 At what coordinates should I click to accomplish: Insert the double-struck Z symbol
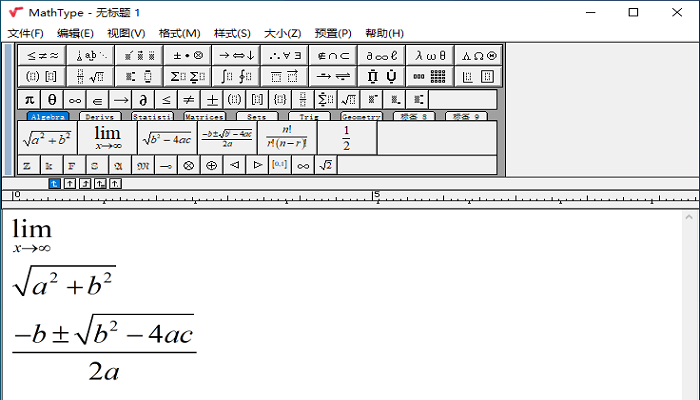click(x=29, y=165)
